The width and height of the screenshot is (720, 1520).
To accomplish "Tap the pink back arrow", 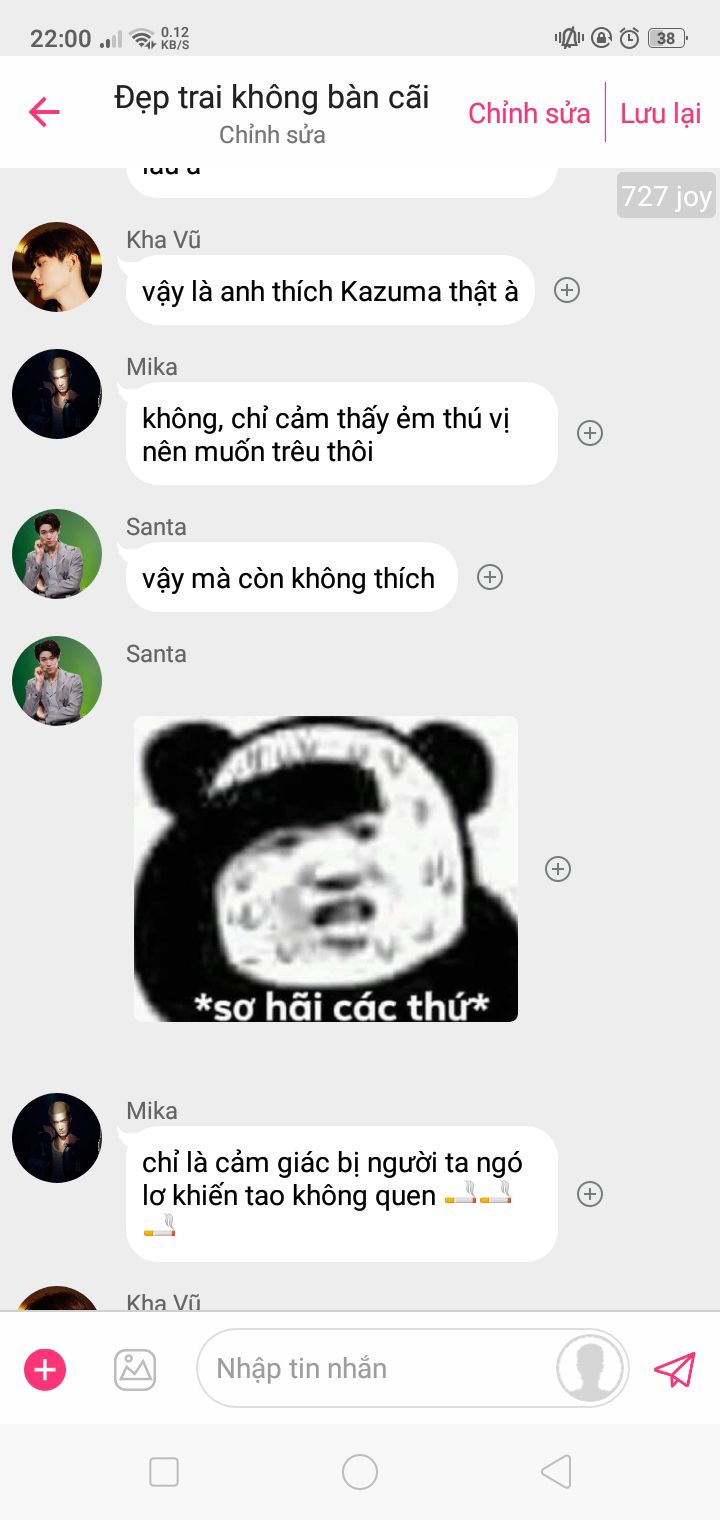I will [44, 112].
